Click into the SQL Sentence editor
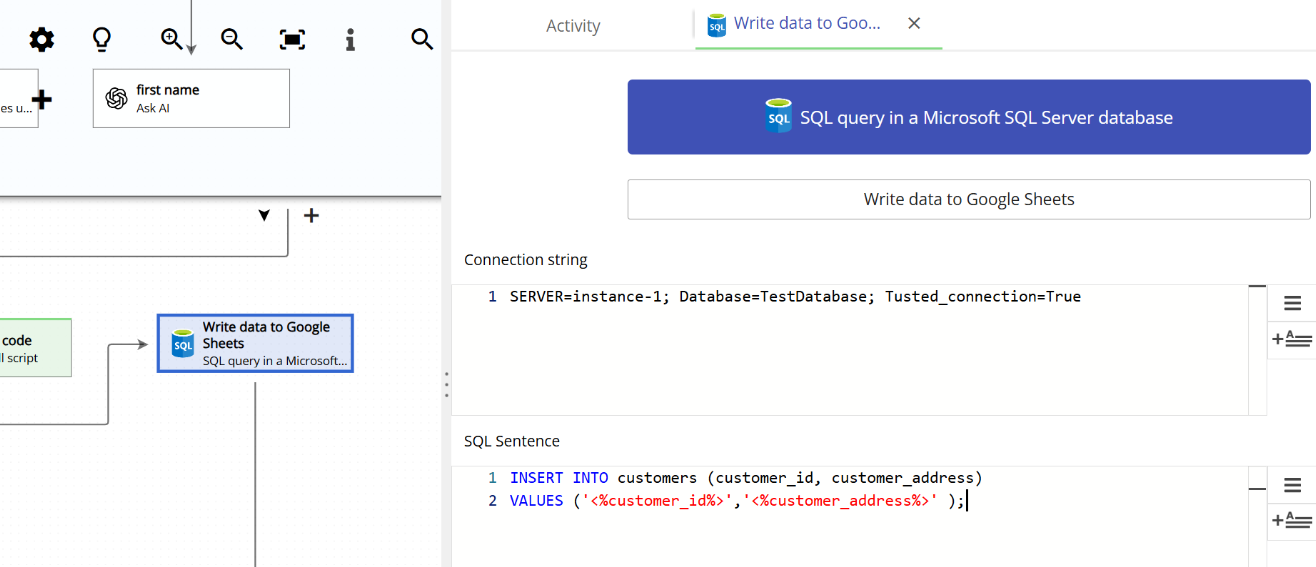Image resolution: width=1316 pixels, height=567 pixels. [850, 516]
